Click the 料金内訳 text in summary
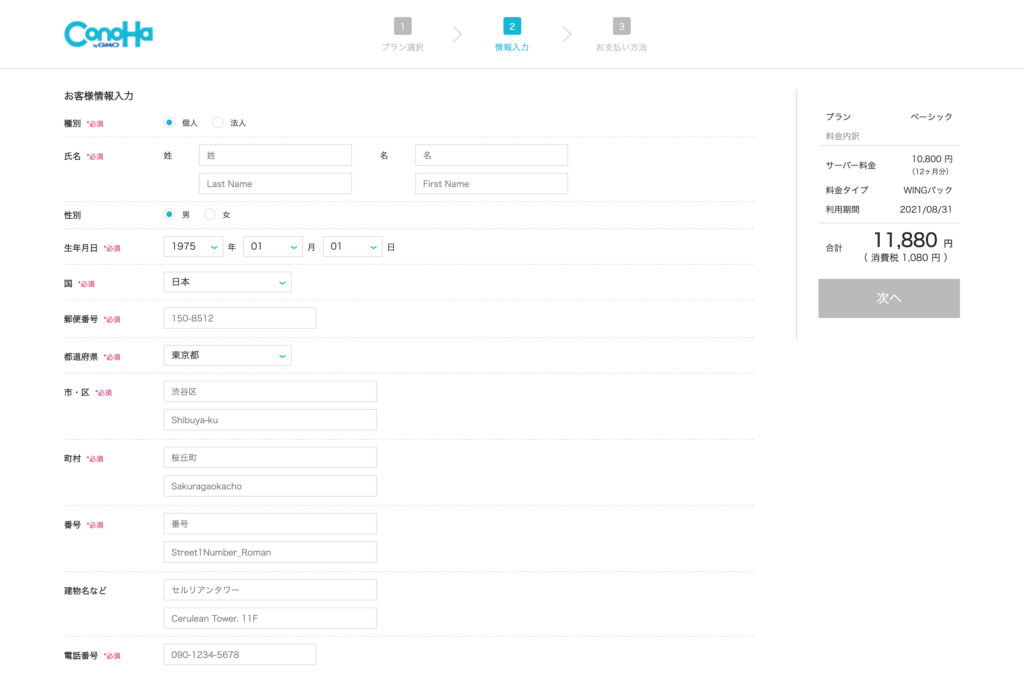 [842, 136]
